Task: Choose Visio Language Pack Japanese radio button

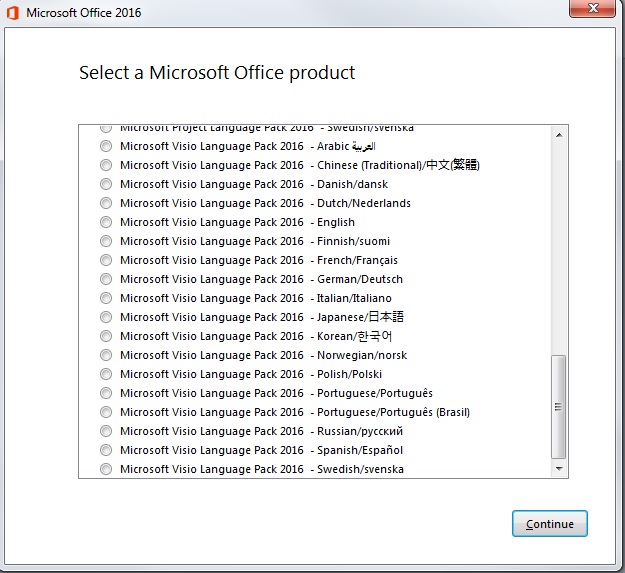Action: pos(106,317)
